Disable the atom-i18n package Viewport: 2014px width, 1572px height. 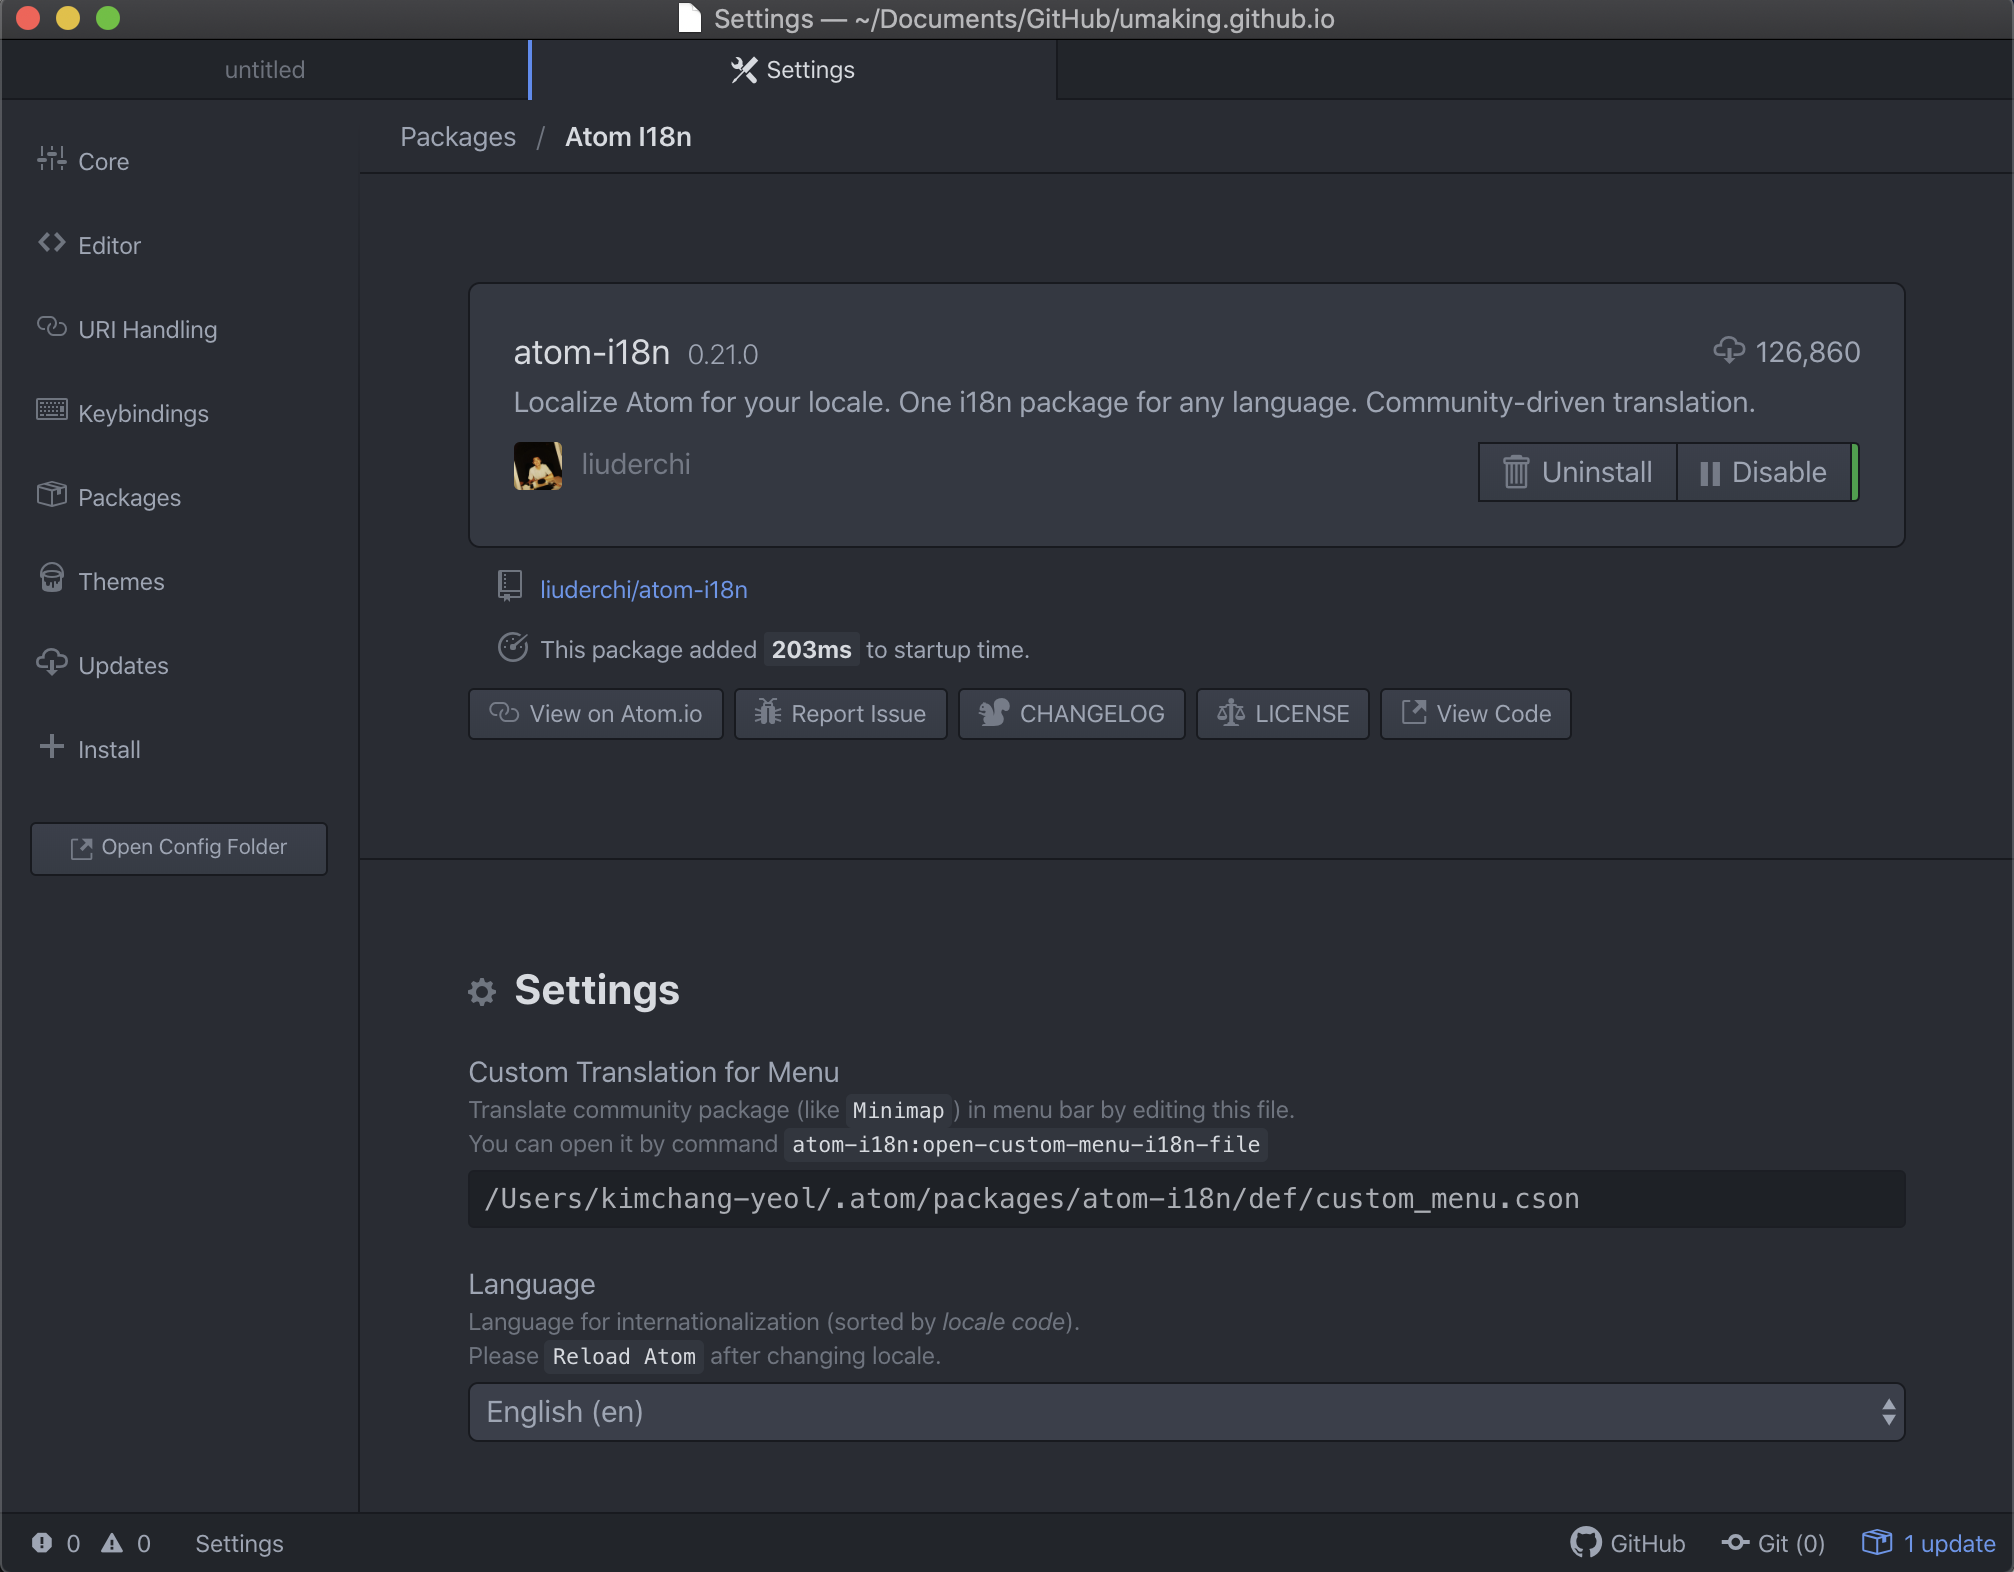click(1764, 472)
